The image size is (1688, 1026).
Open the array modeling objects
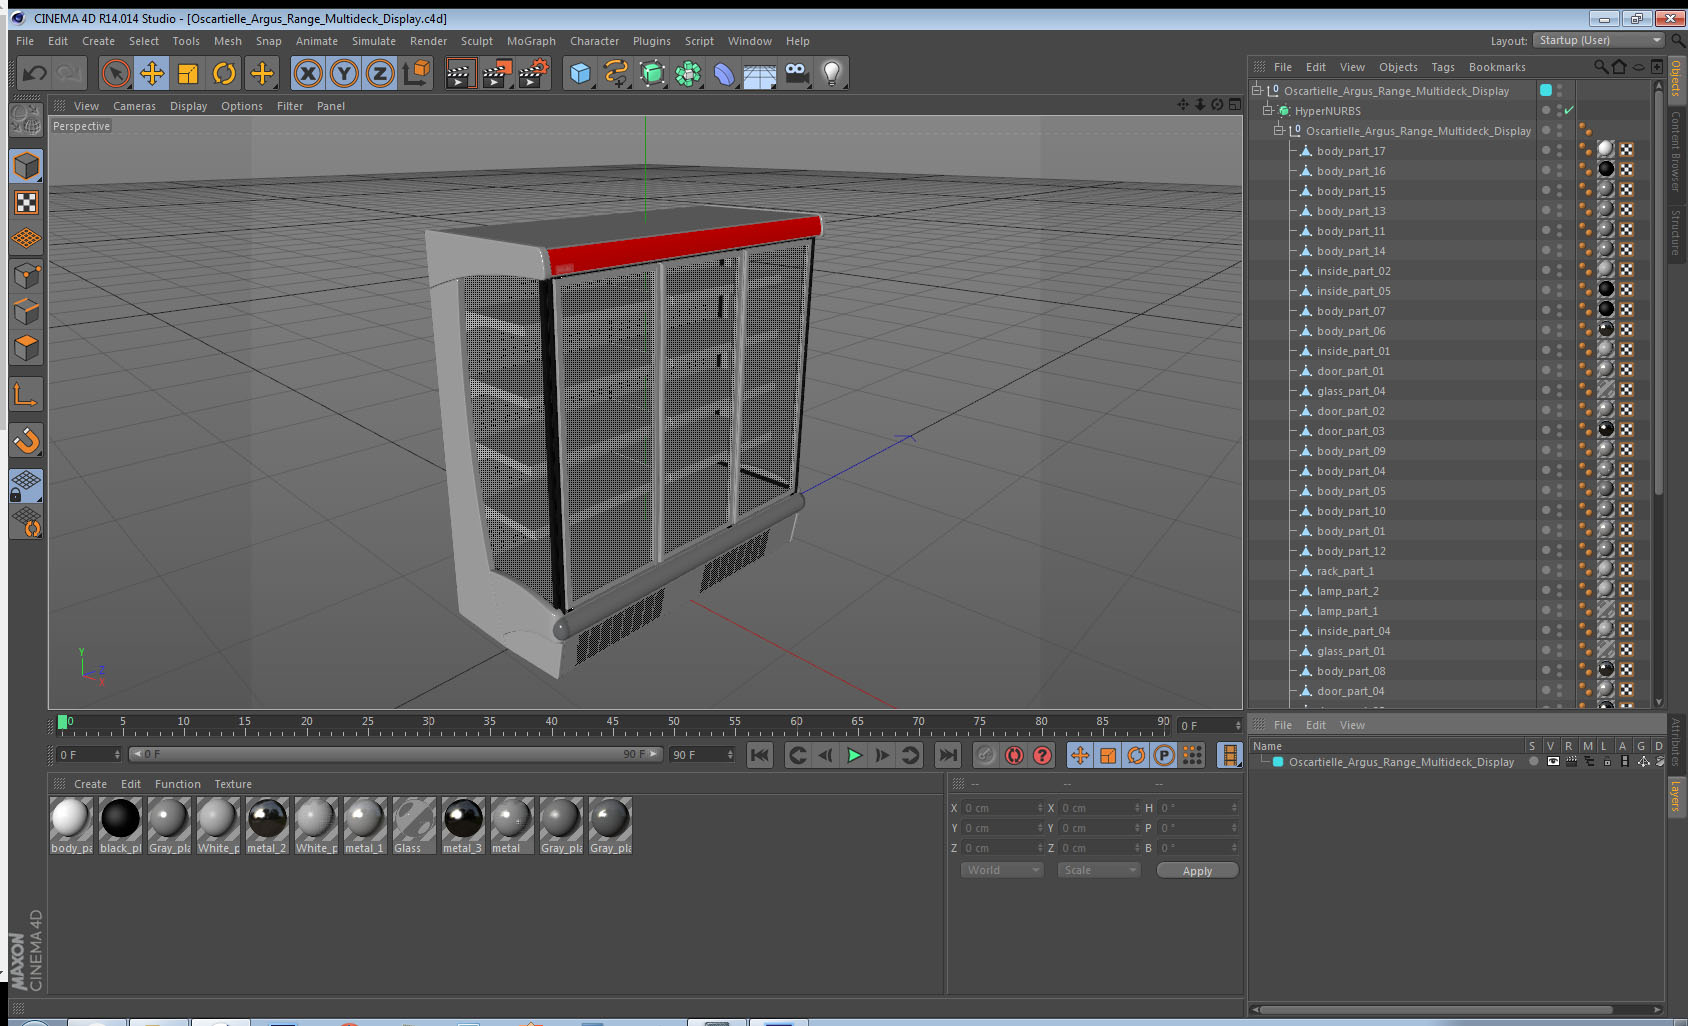tap(688, 73)
